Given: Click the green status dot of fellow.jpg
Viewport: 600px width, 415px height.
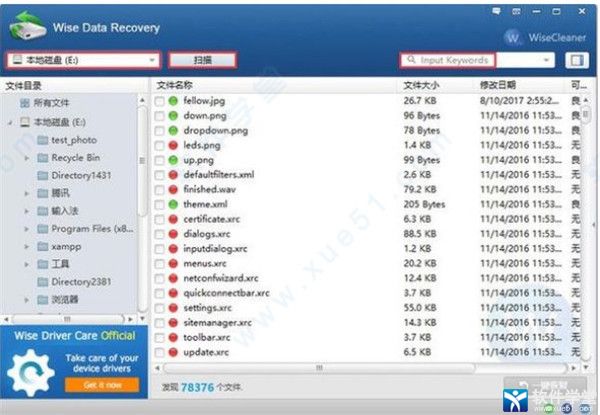Looking at the screenshot, I should pos(173,101).
